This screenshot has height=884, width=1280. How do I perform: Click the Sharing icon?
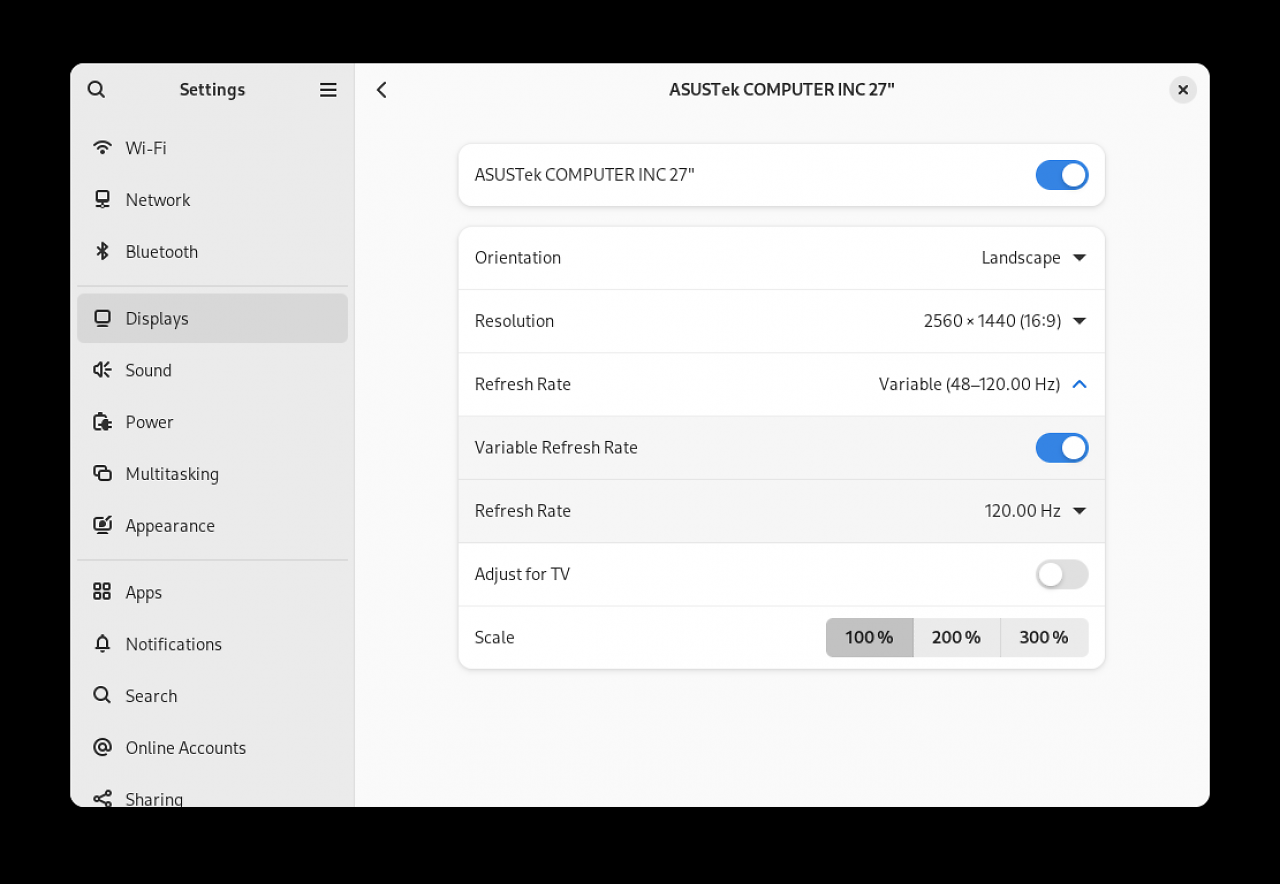coord(102,799)
